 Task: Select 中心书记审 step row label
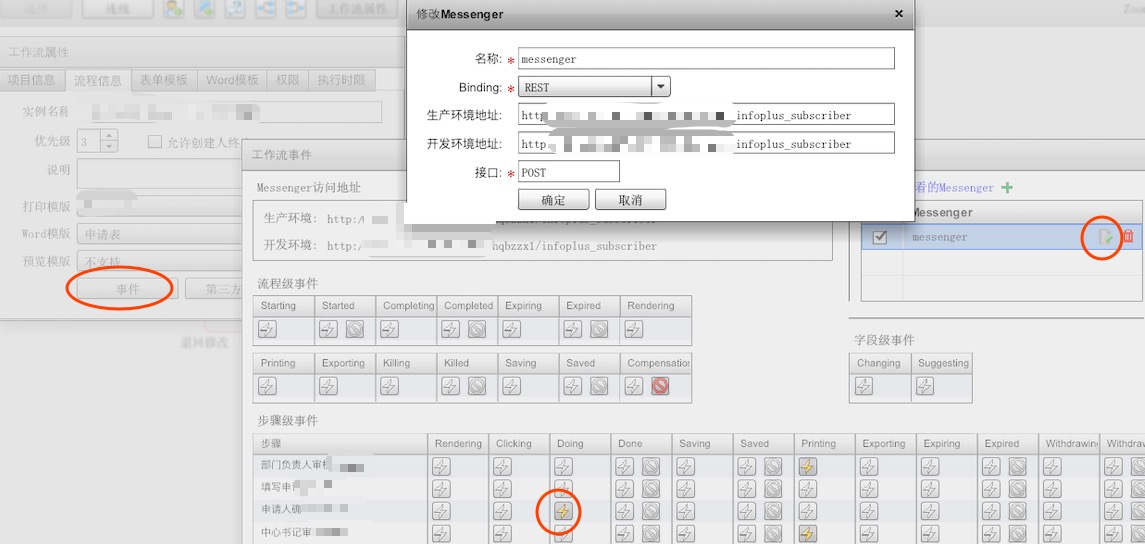coord(288,532)
